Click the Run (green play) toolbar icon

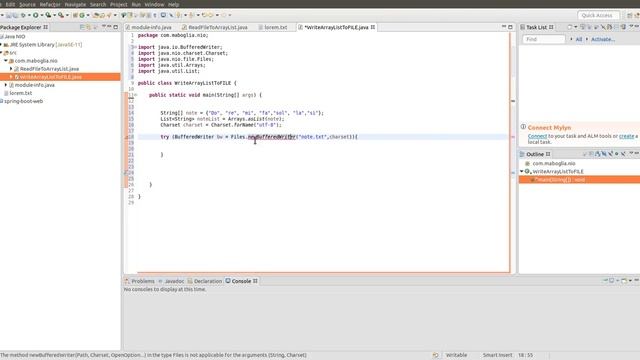tap(36, 15)
